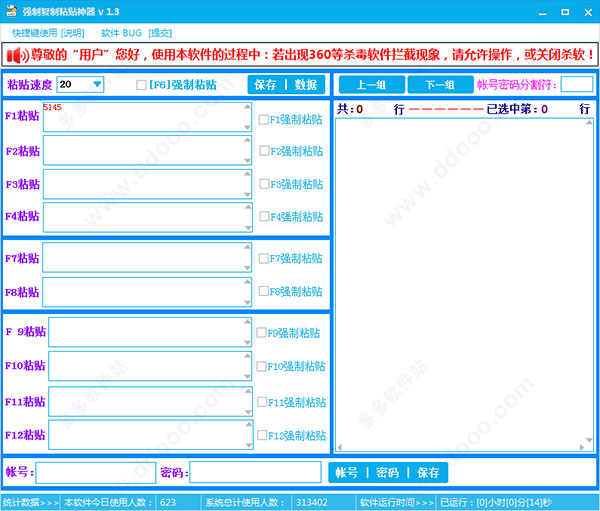
Task: Click the F1粘贴 text box up arrow
Action: (x=247, y=107)
